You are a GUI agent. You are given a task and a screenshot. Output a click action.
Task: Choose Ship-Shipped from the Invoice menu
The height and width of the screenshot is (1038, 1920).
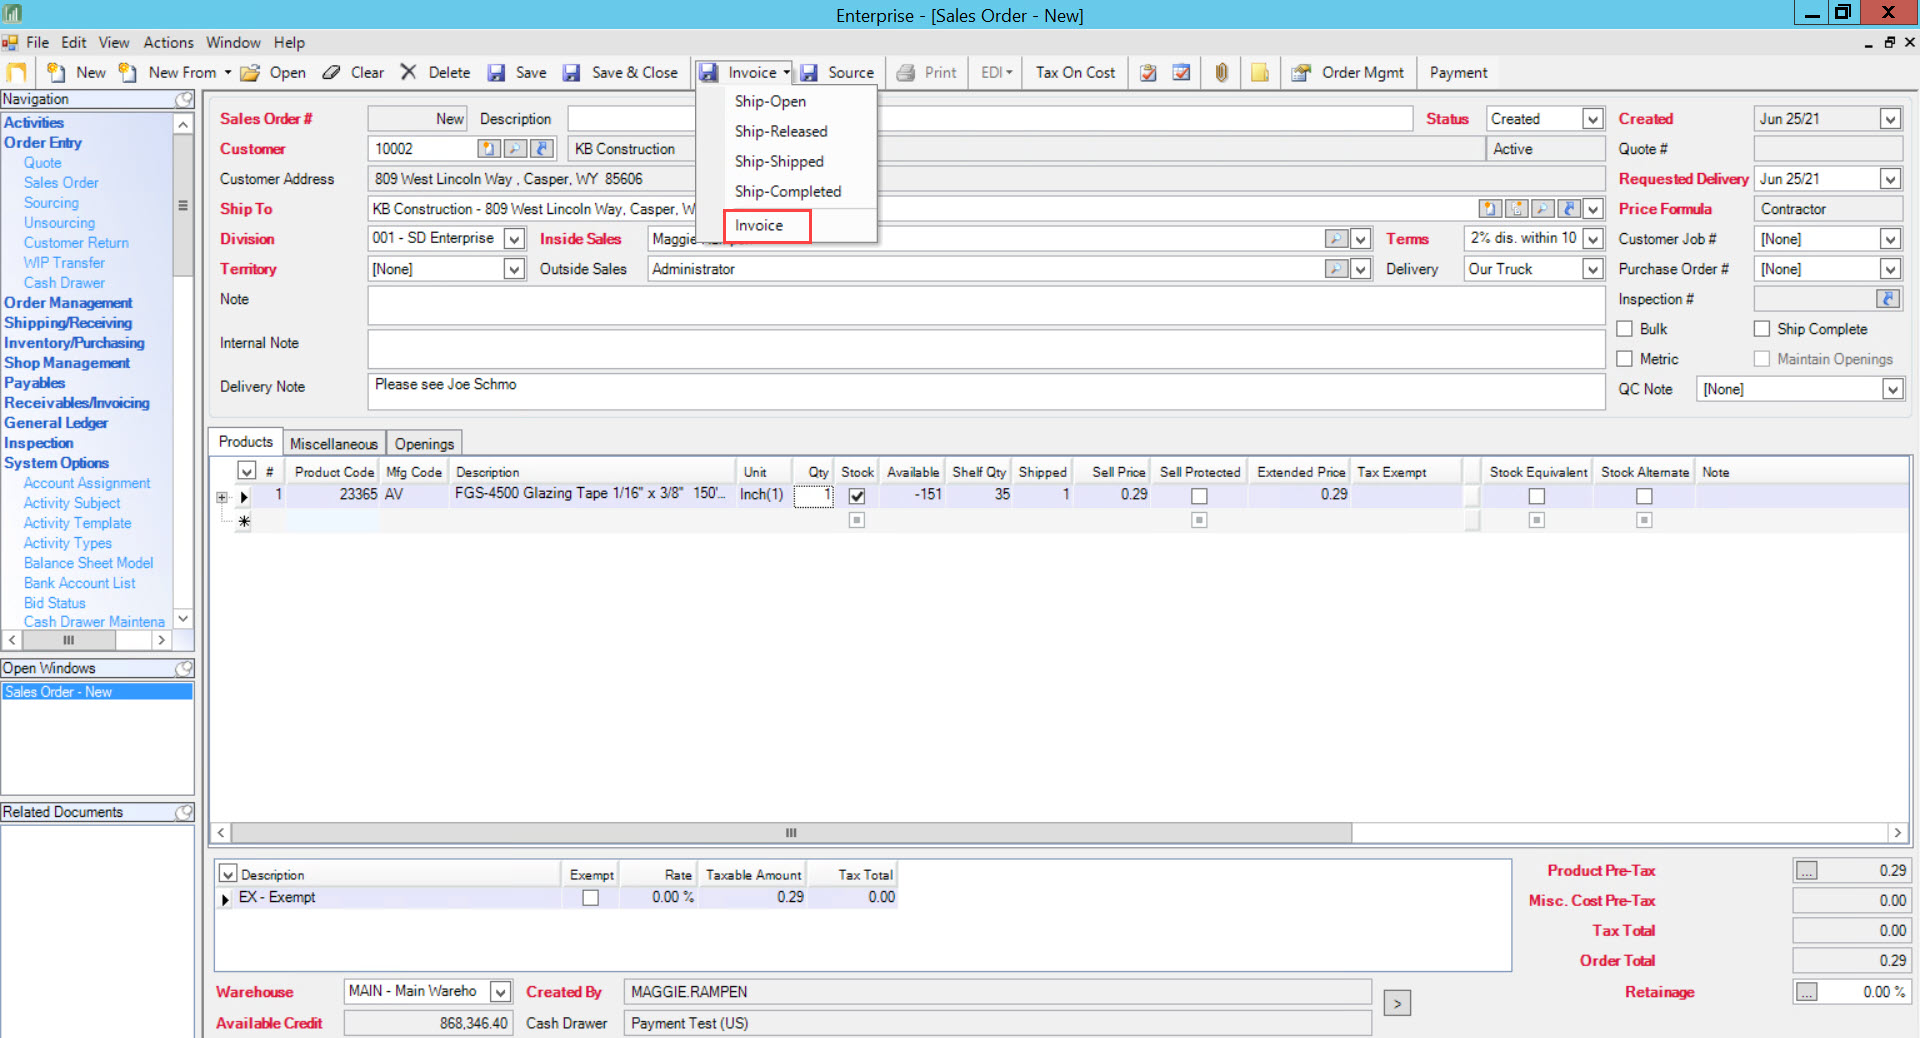779,162
